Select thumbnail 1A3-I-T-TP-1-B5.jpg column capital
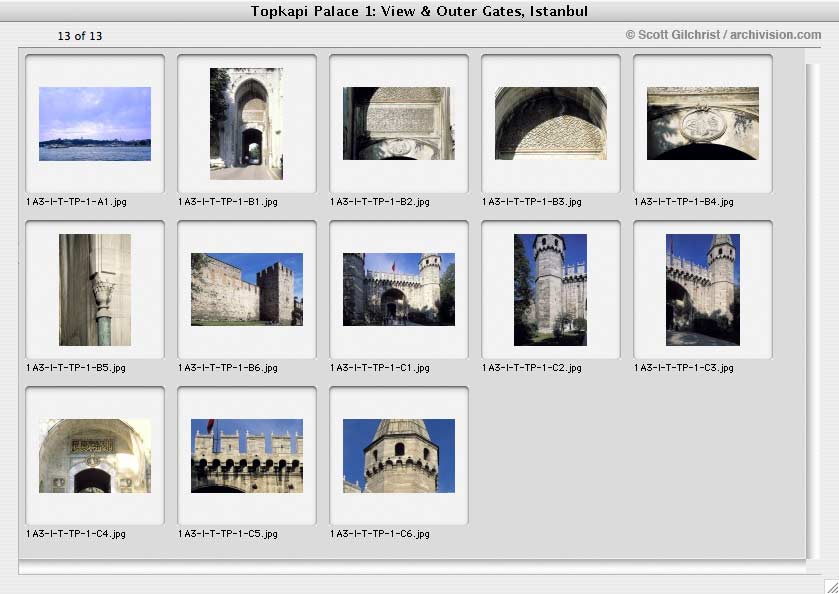The height and width of the screenshot is (594, 839). pos(95,290)
